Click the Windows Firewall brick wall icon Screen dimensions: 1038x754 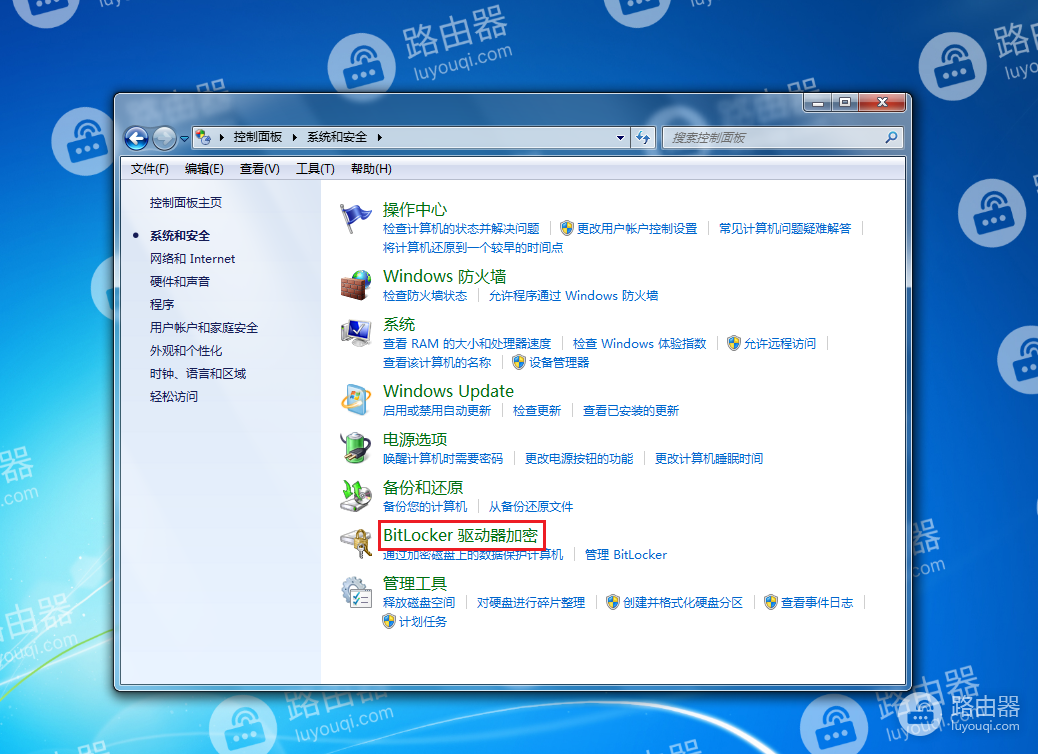356,285
